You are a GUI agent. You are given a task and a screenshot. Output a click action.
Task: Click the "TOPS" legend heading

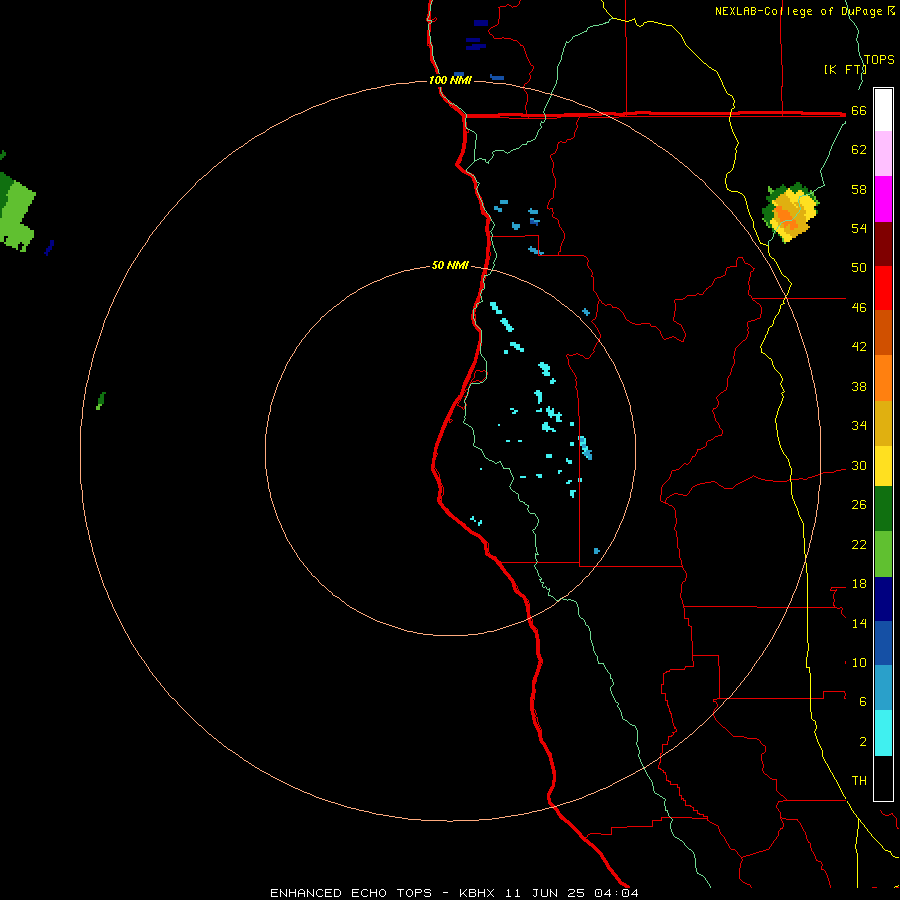click(x=879, y=60)
